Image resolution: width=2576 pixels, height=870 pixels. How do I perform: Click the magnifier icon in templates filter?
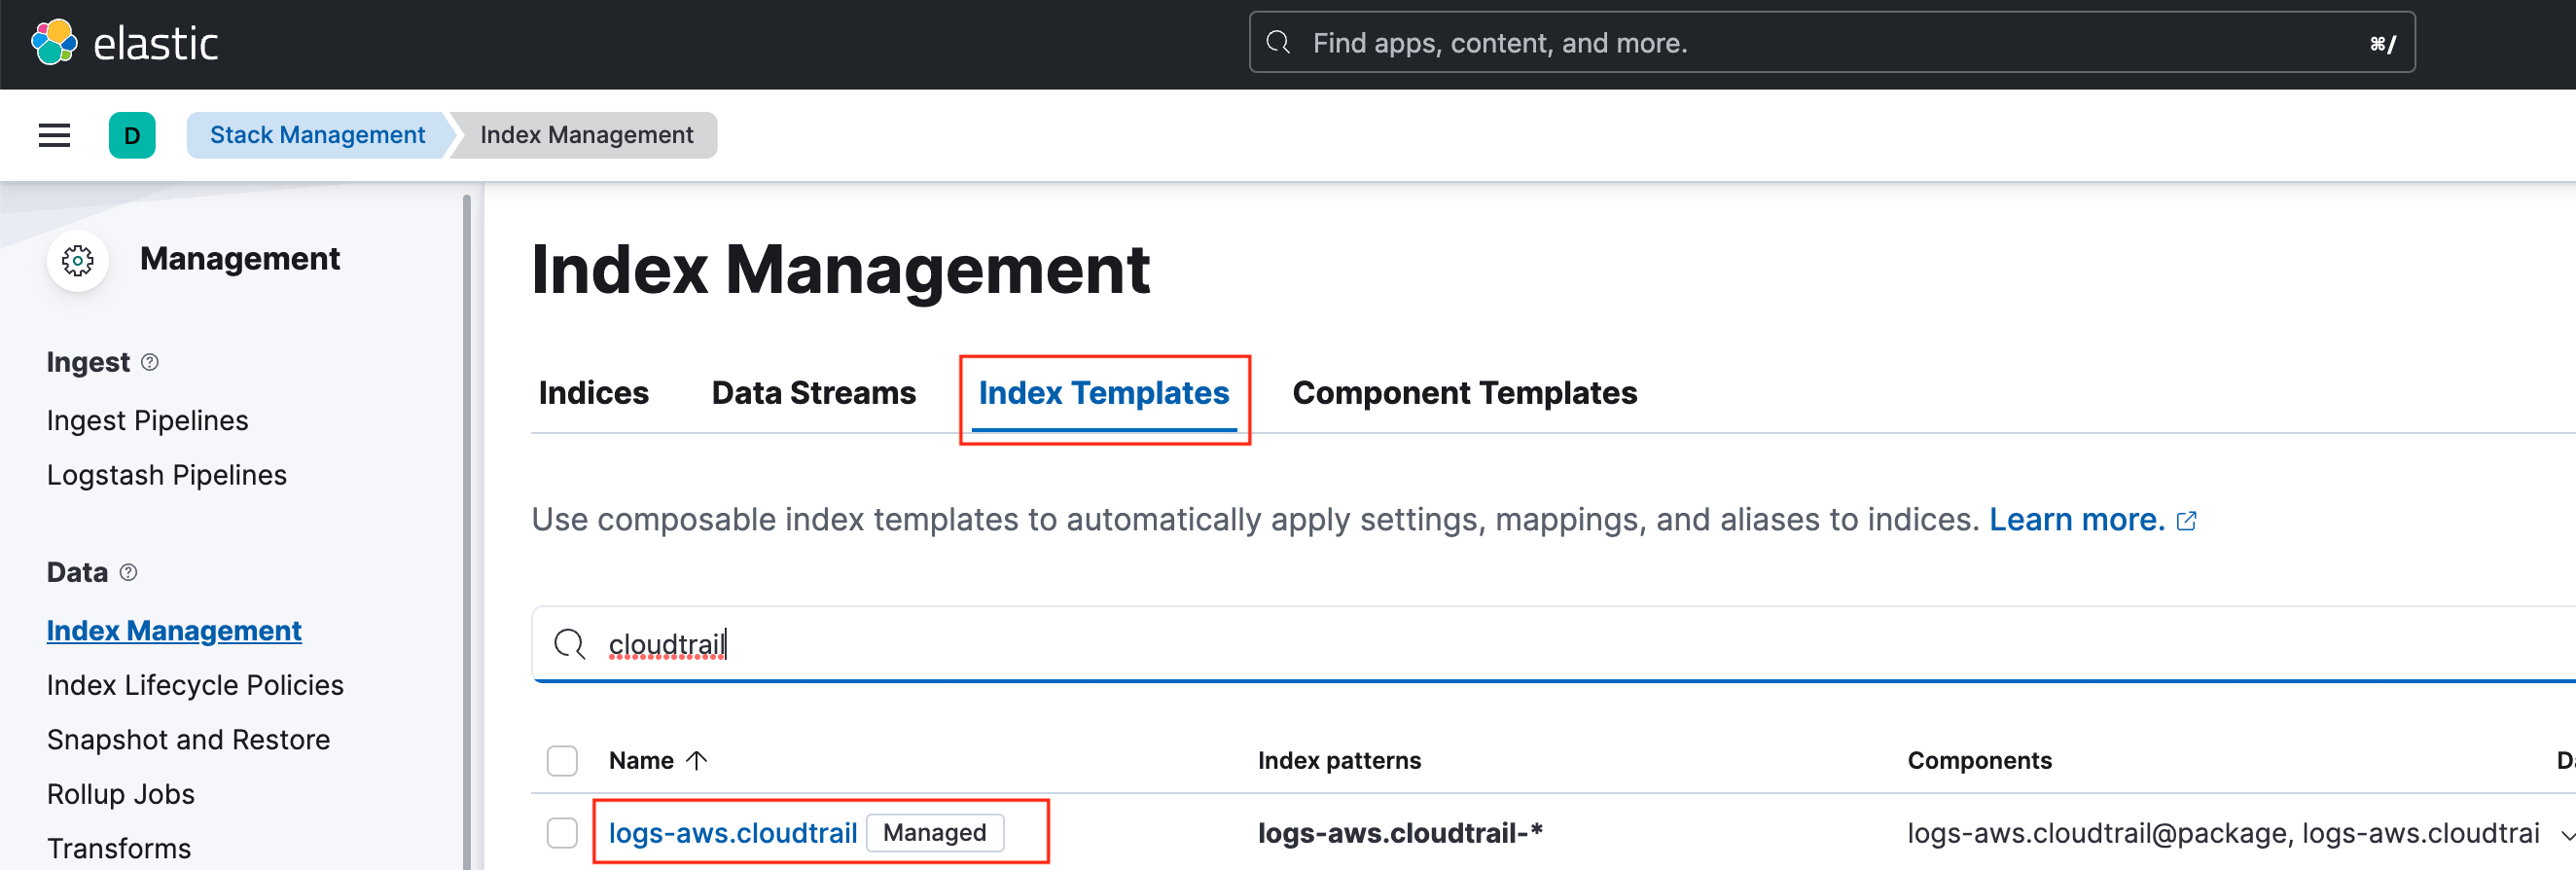point(570,644)
